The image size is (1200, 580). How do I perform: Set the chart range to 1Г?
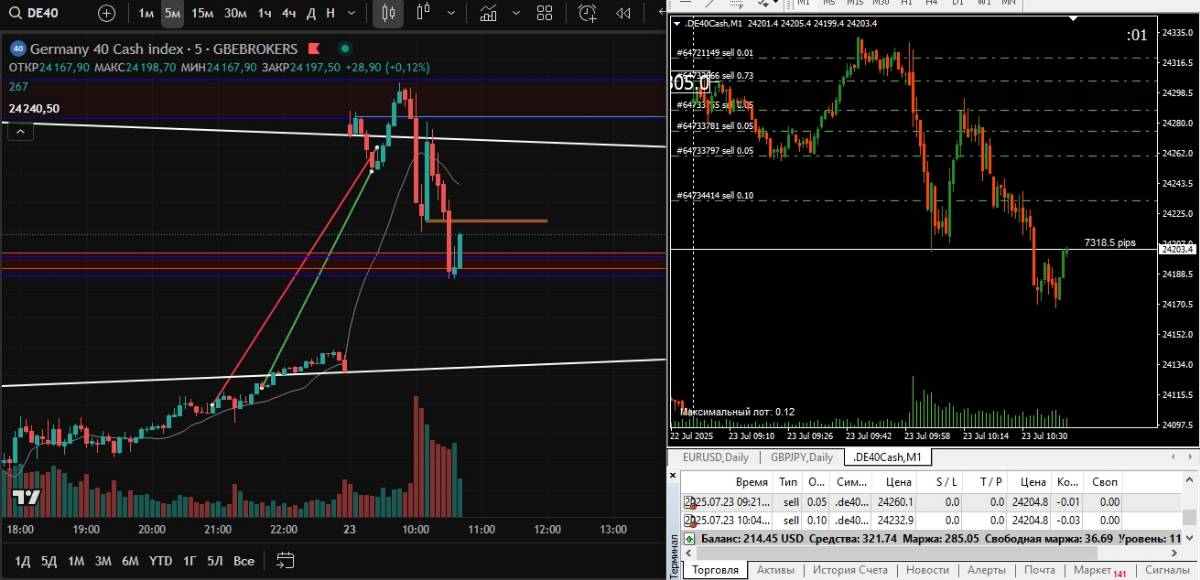[189, 560]
